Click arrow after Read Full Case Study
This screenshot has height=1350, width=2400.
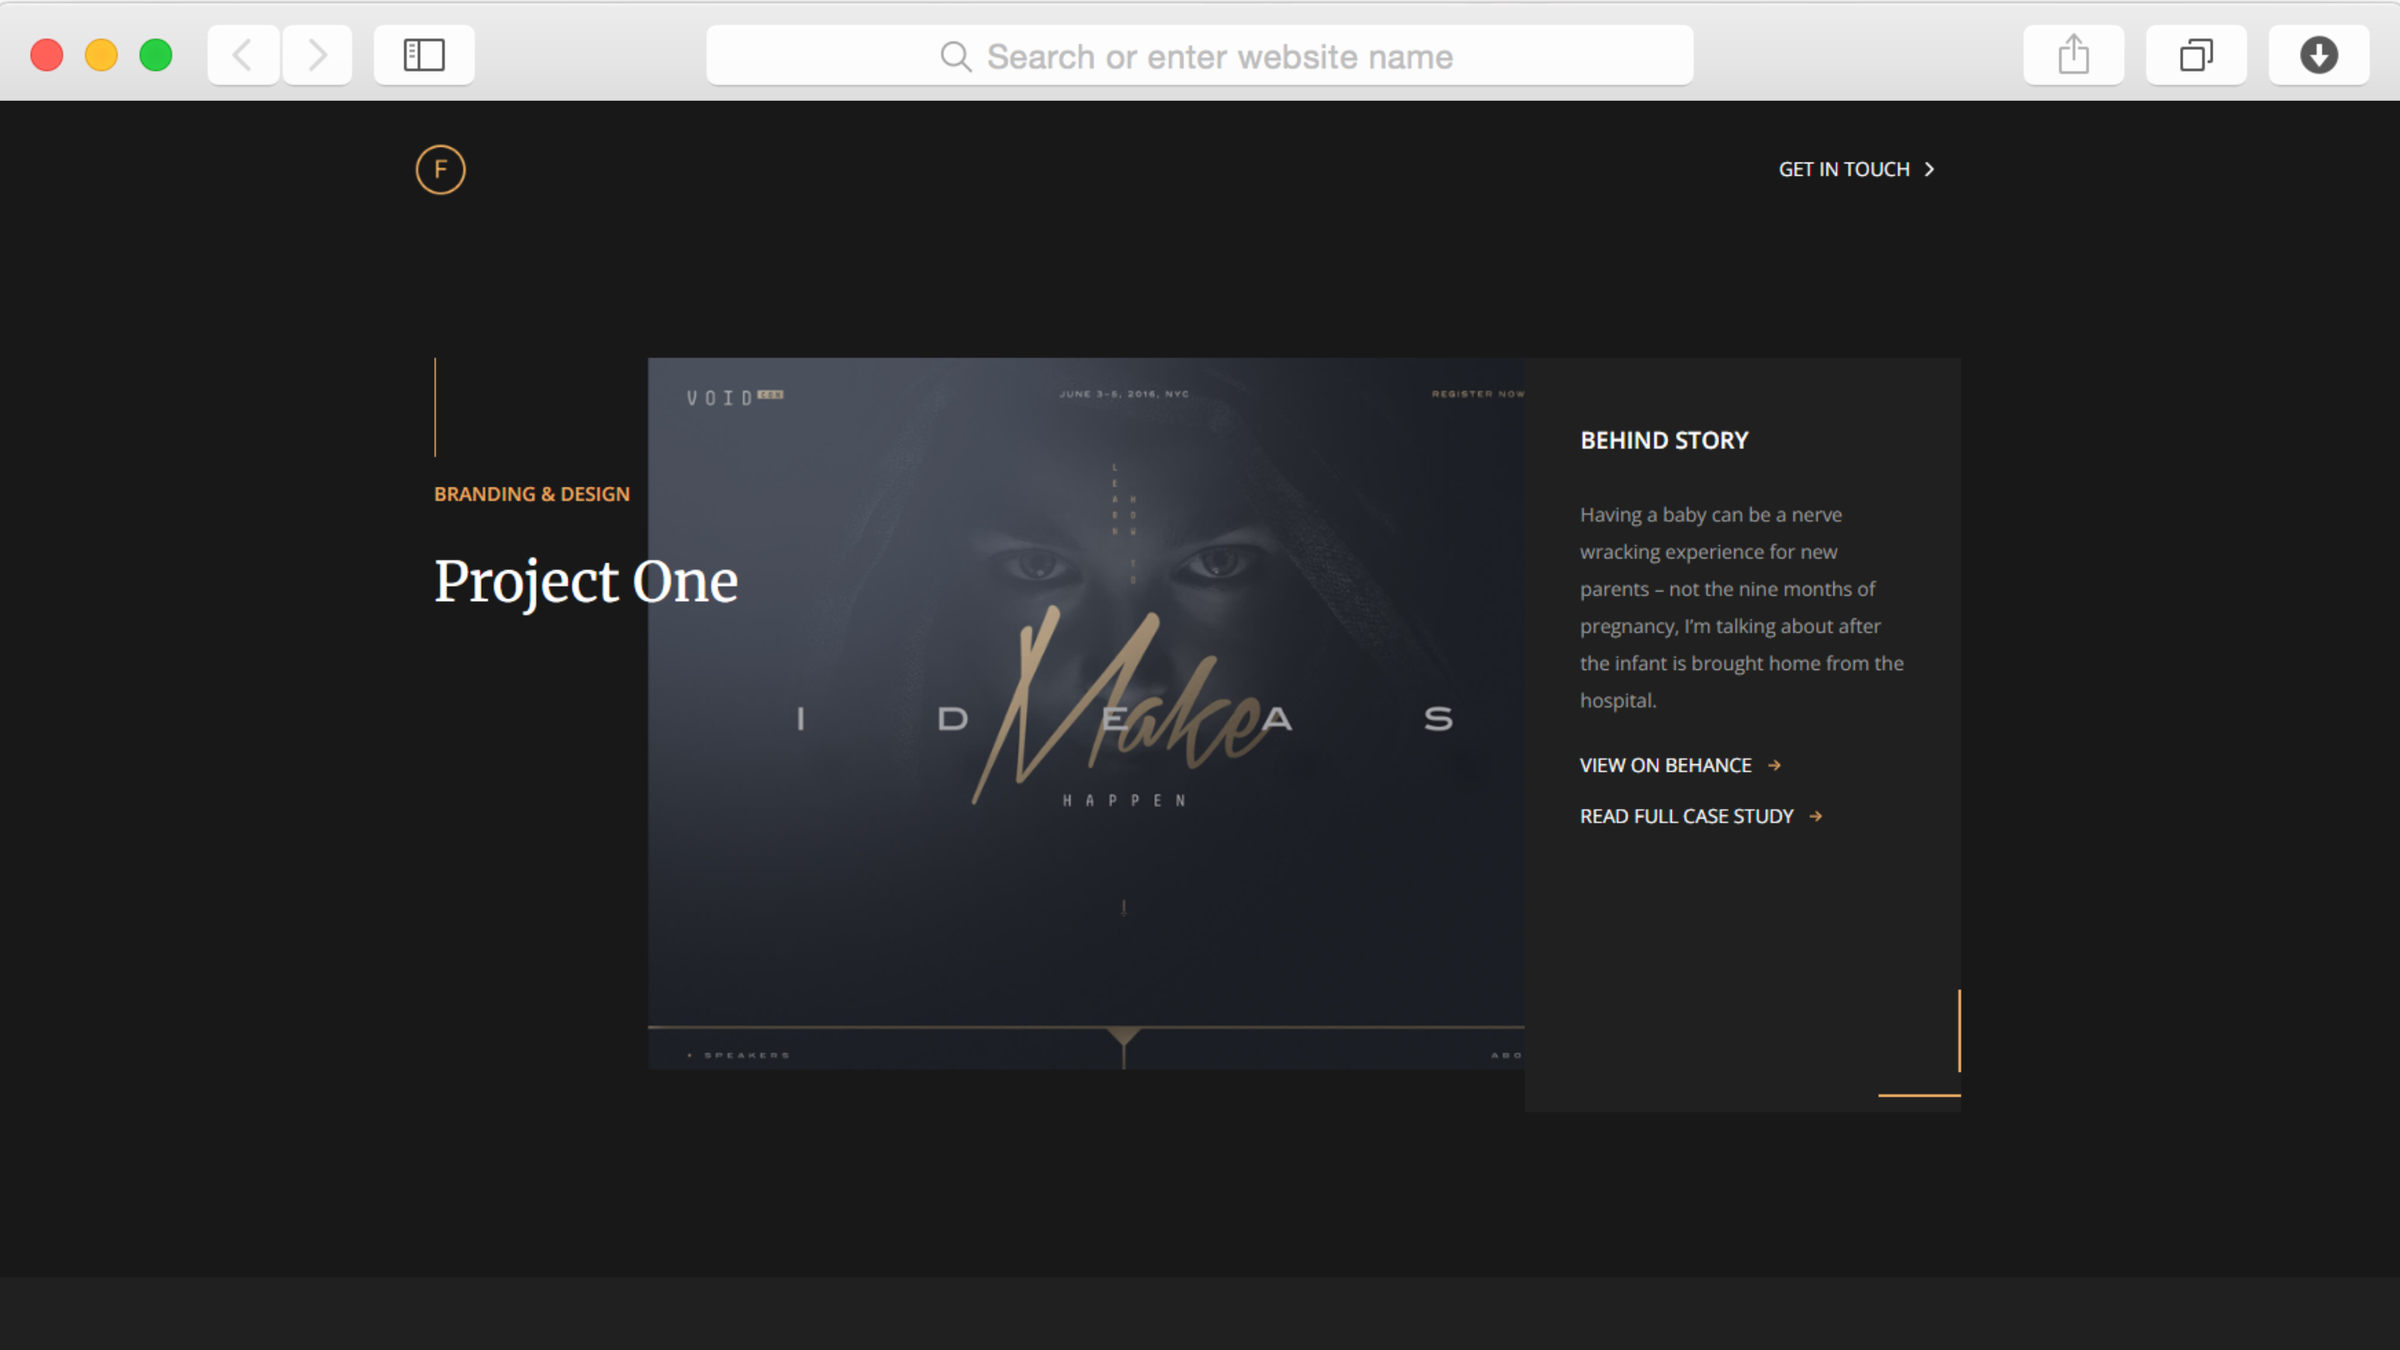click(1816, 817)
